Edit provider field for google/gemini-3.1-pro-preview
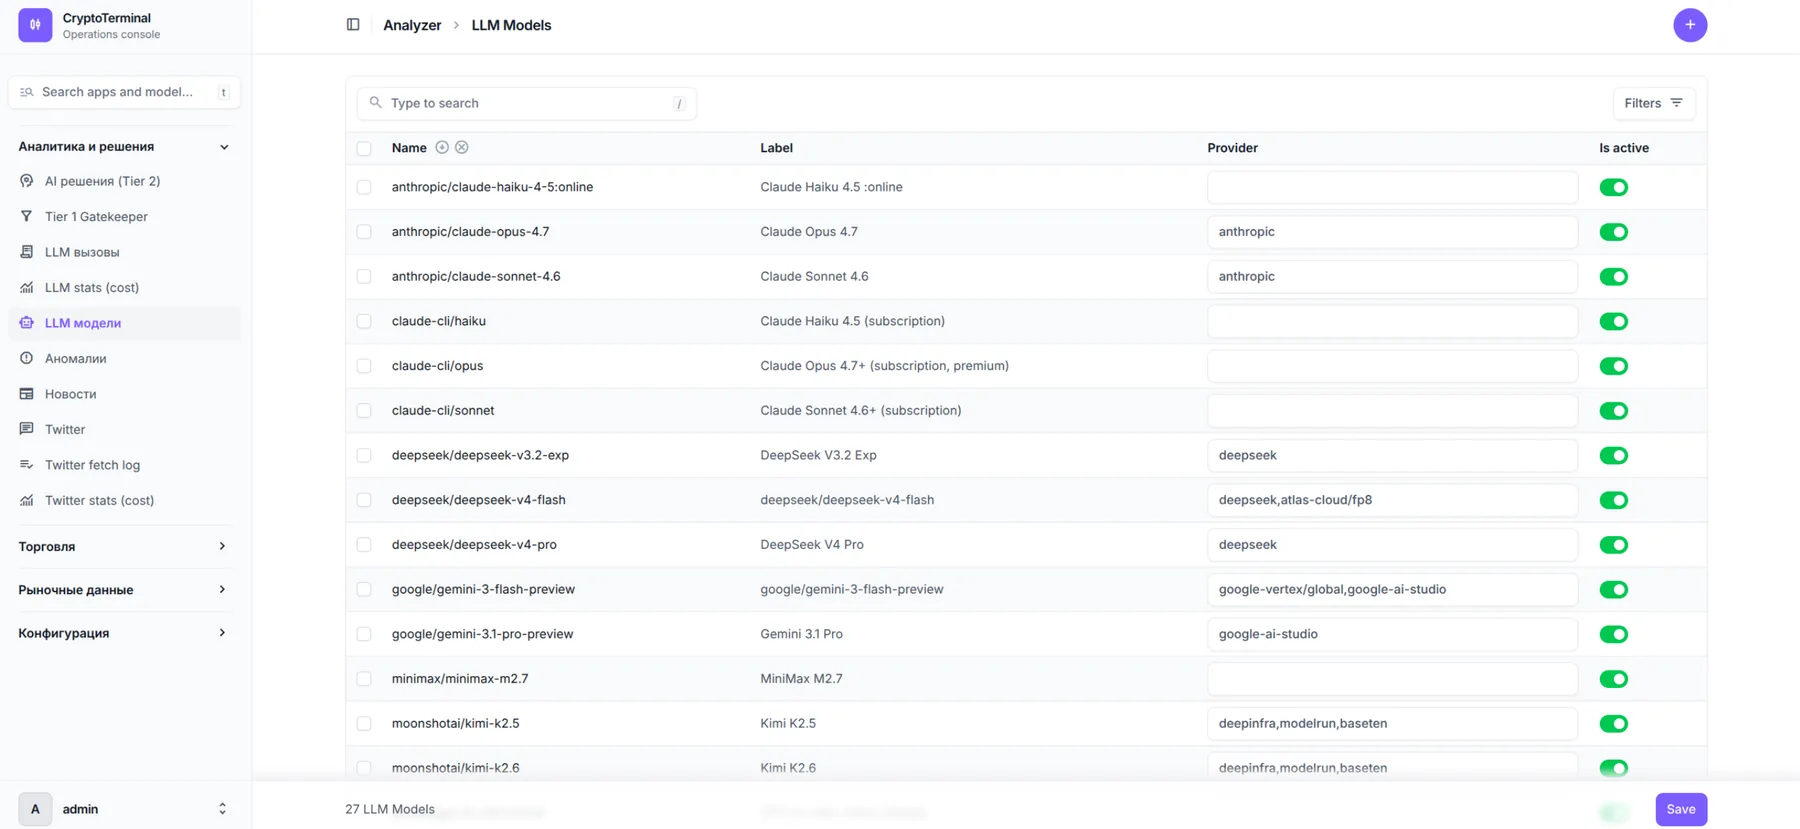Screen dimensions: 1800x829 1392,634
